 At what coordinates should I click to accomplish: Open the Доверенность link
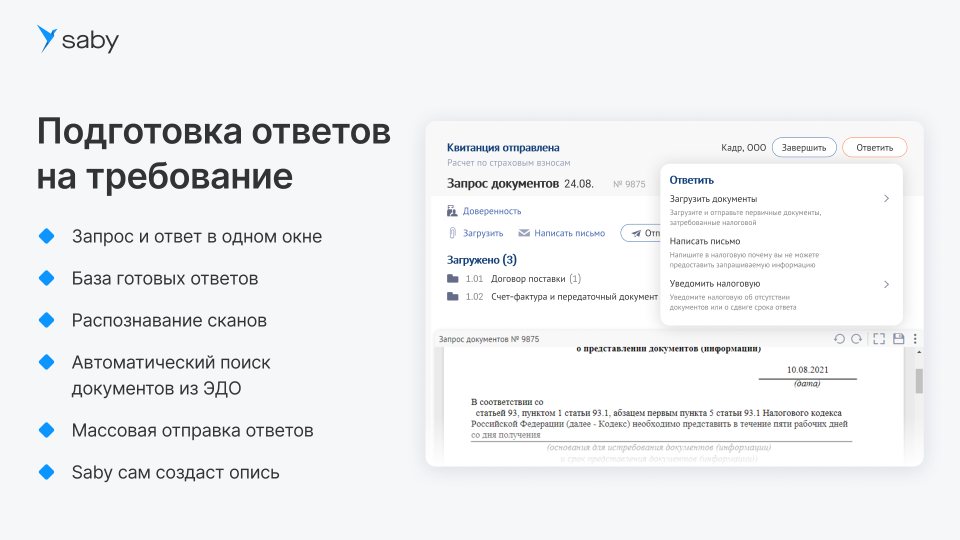pyautogui.click(x=492, y=211)
